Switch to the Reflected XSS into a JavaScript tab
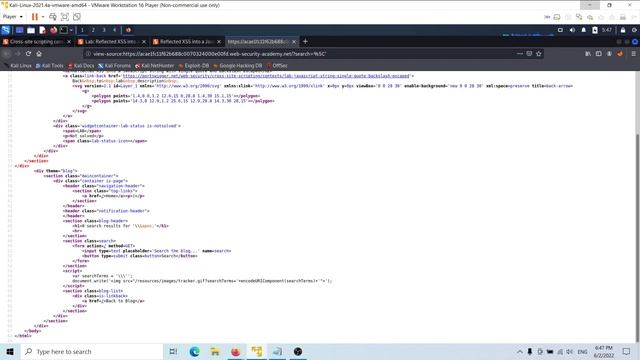 (x=187, y=42)
